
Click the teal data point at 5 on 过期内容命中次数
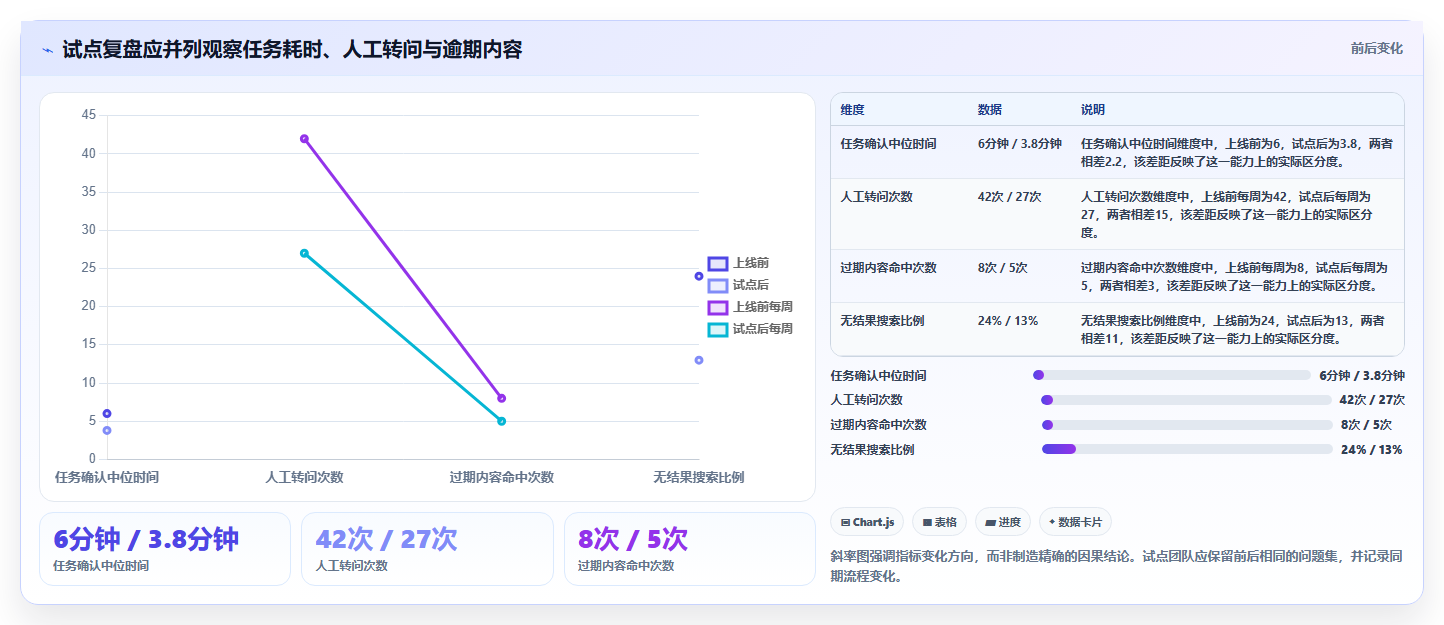point(501,421)
